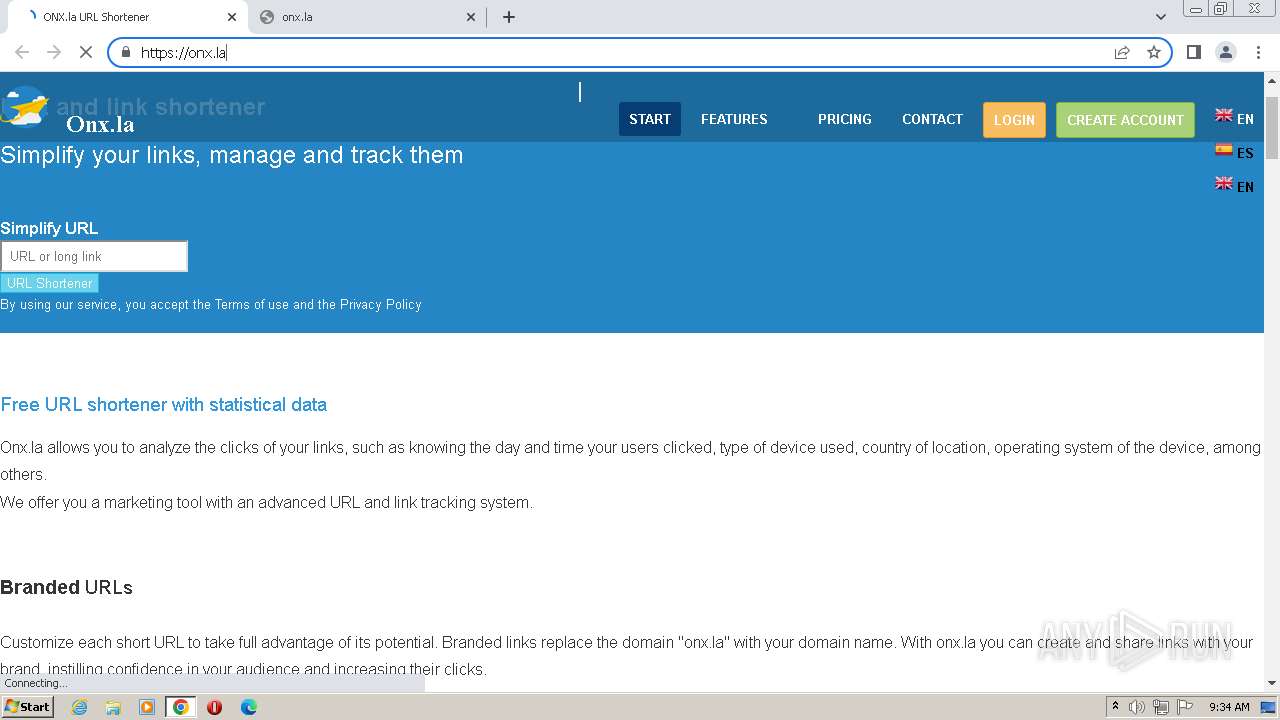Select the ES Spanish language option

point(1234,152)
